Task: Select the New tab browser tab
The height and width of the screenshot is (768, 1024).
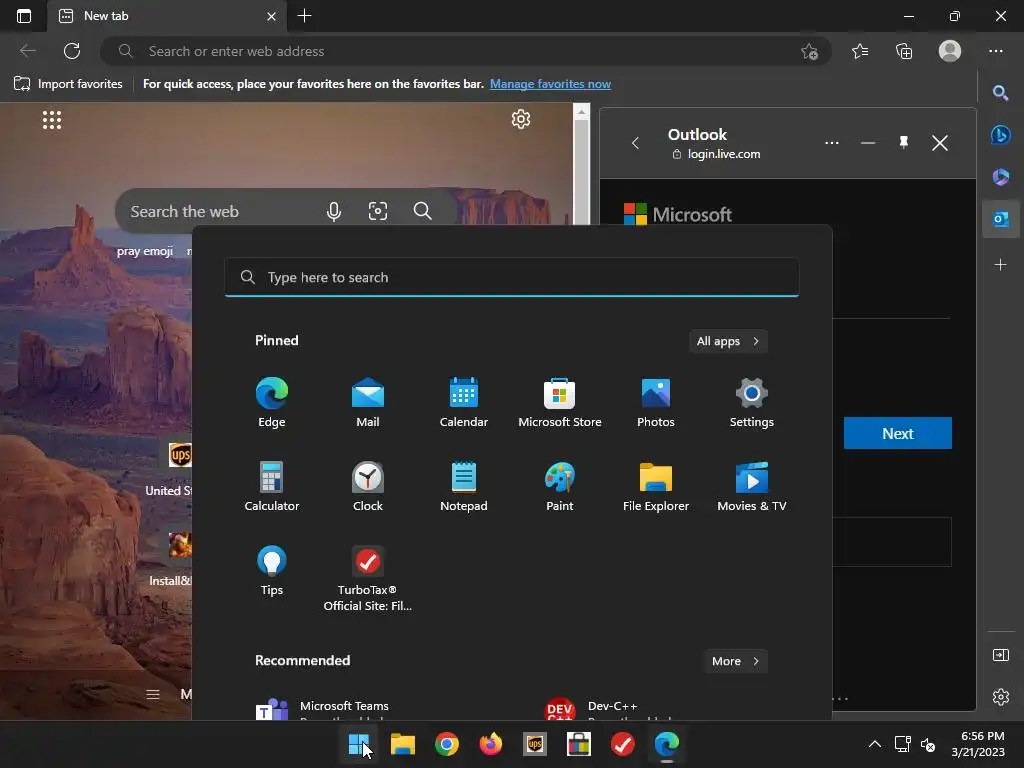Action: pyautogui.click(x=167, y=16)
